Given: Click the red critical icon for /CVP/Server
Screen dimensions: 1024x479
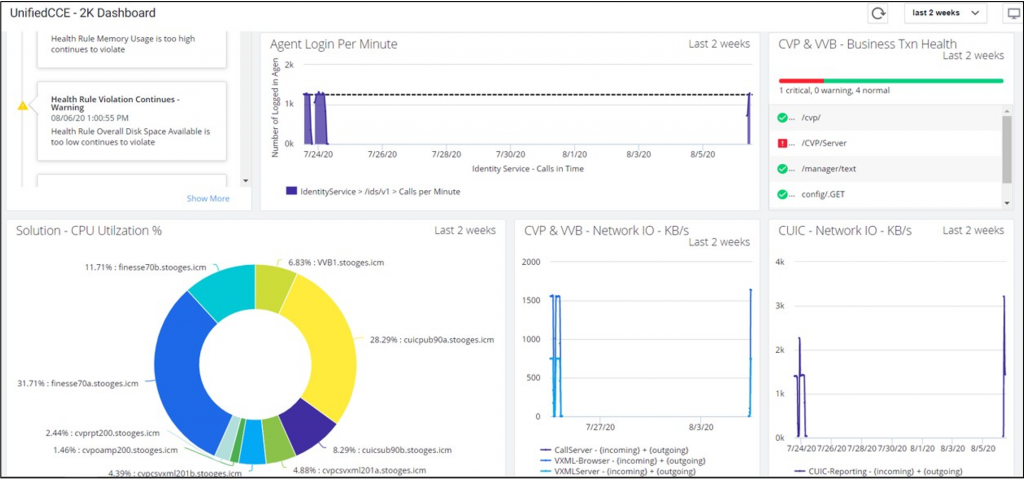Looking at the screenshot, I should click(783, 143).
